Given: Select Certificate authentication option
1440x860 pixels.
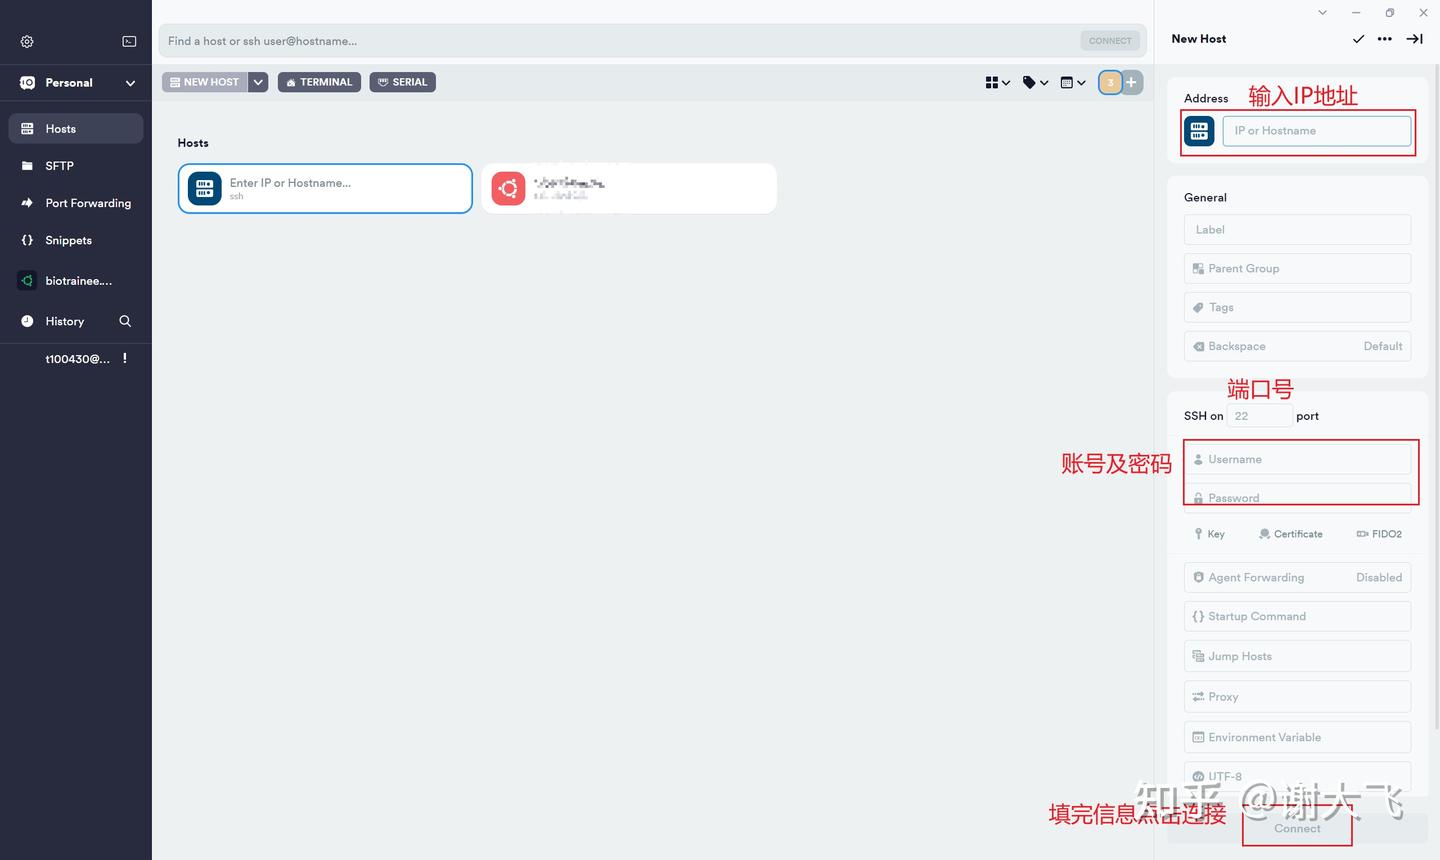Looking at the screenshot, I should point(1290,533).
